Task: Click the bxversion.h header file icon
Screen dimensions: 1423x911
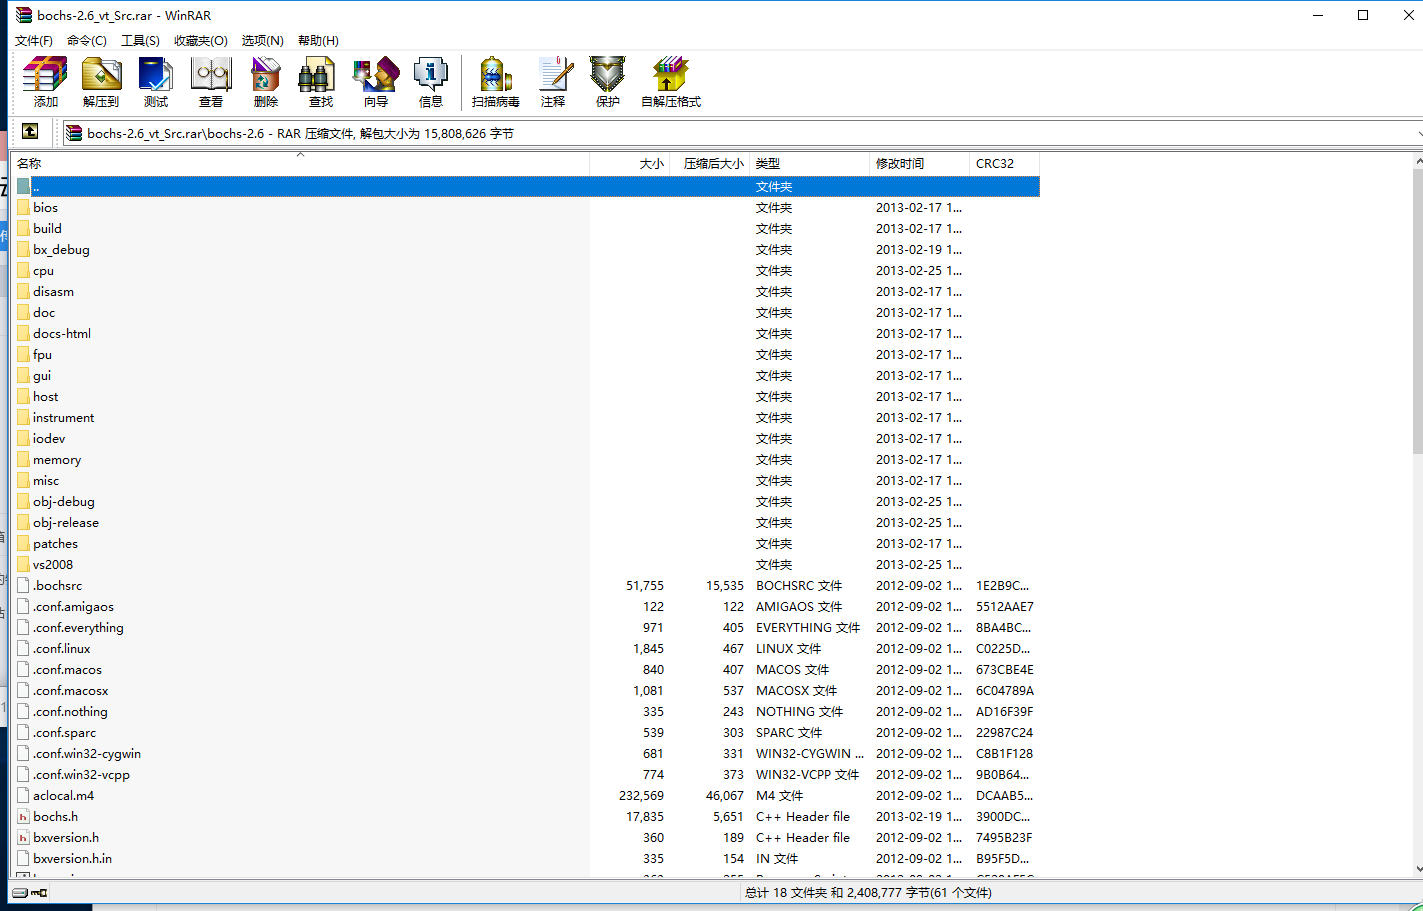Action: (23, 838)
